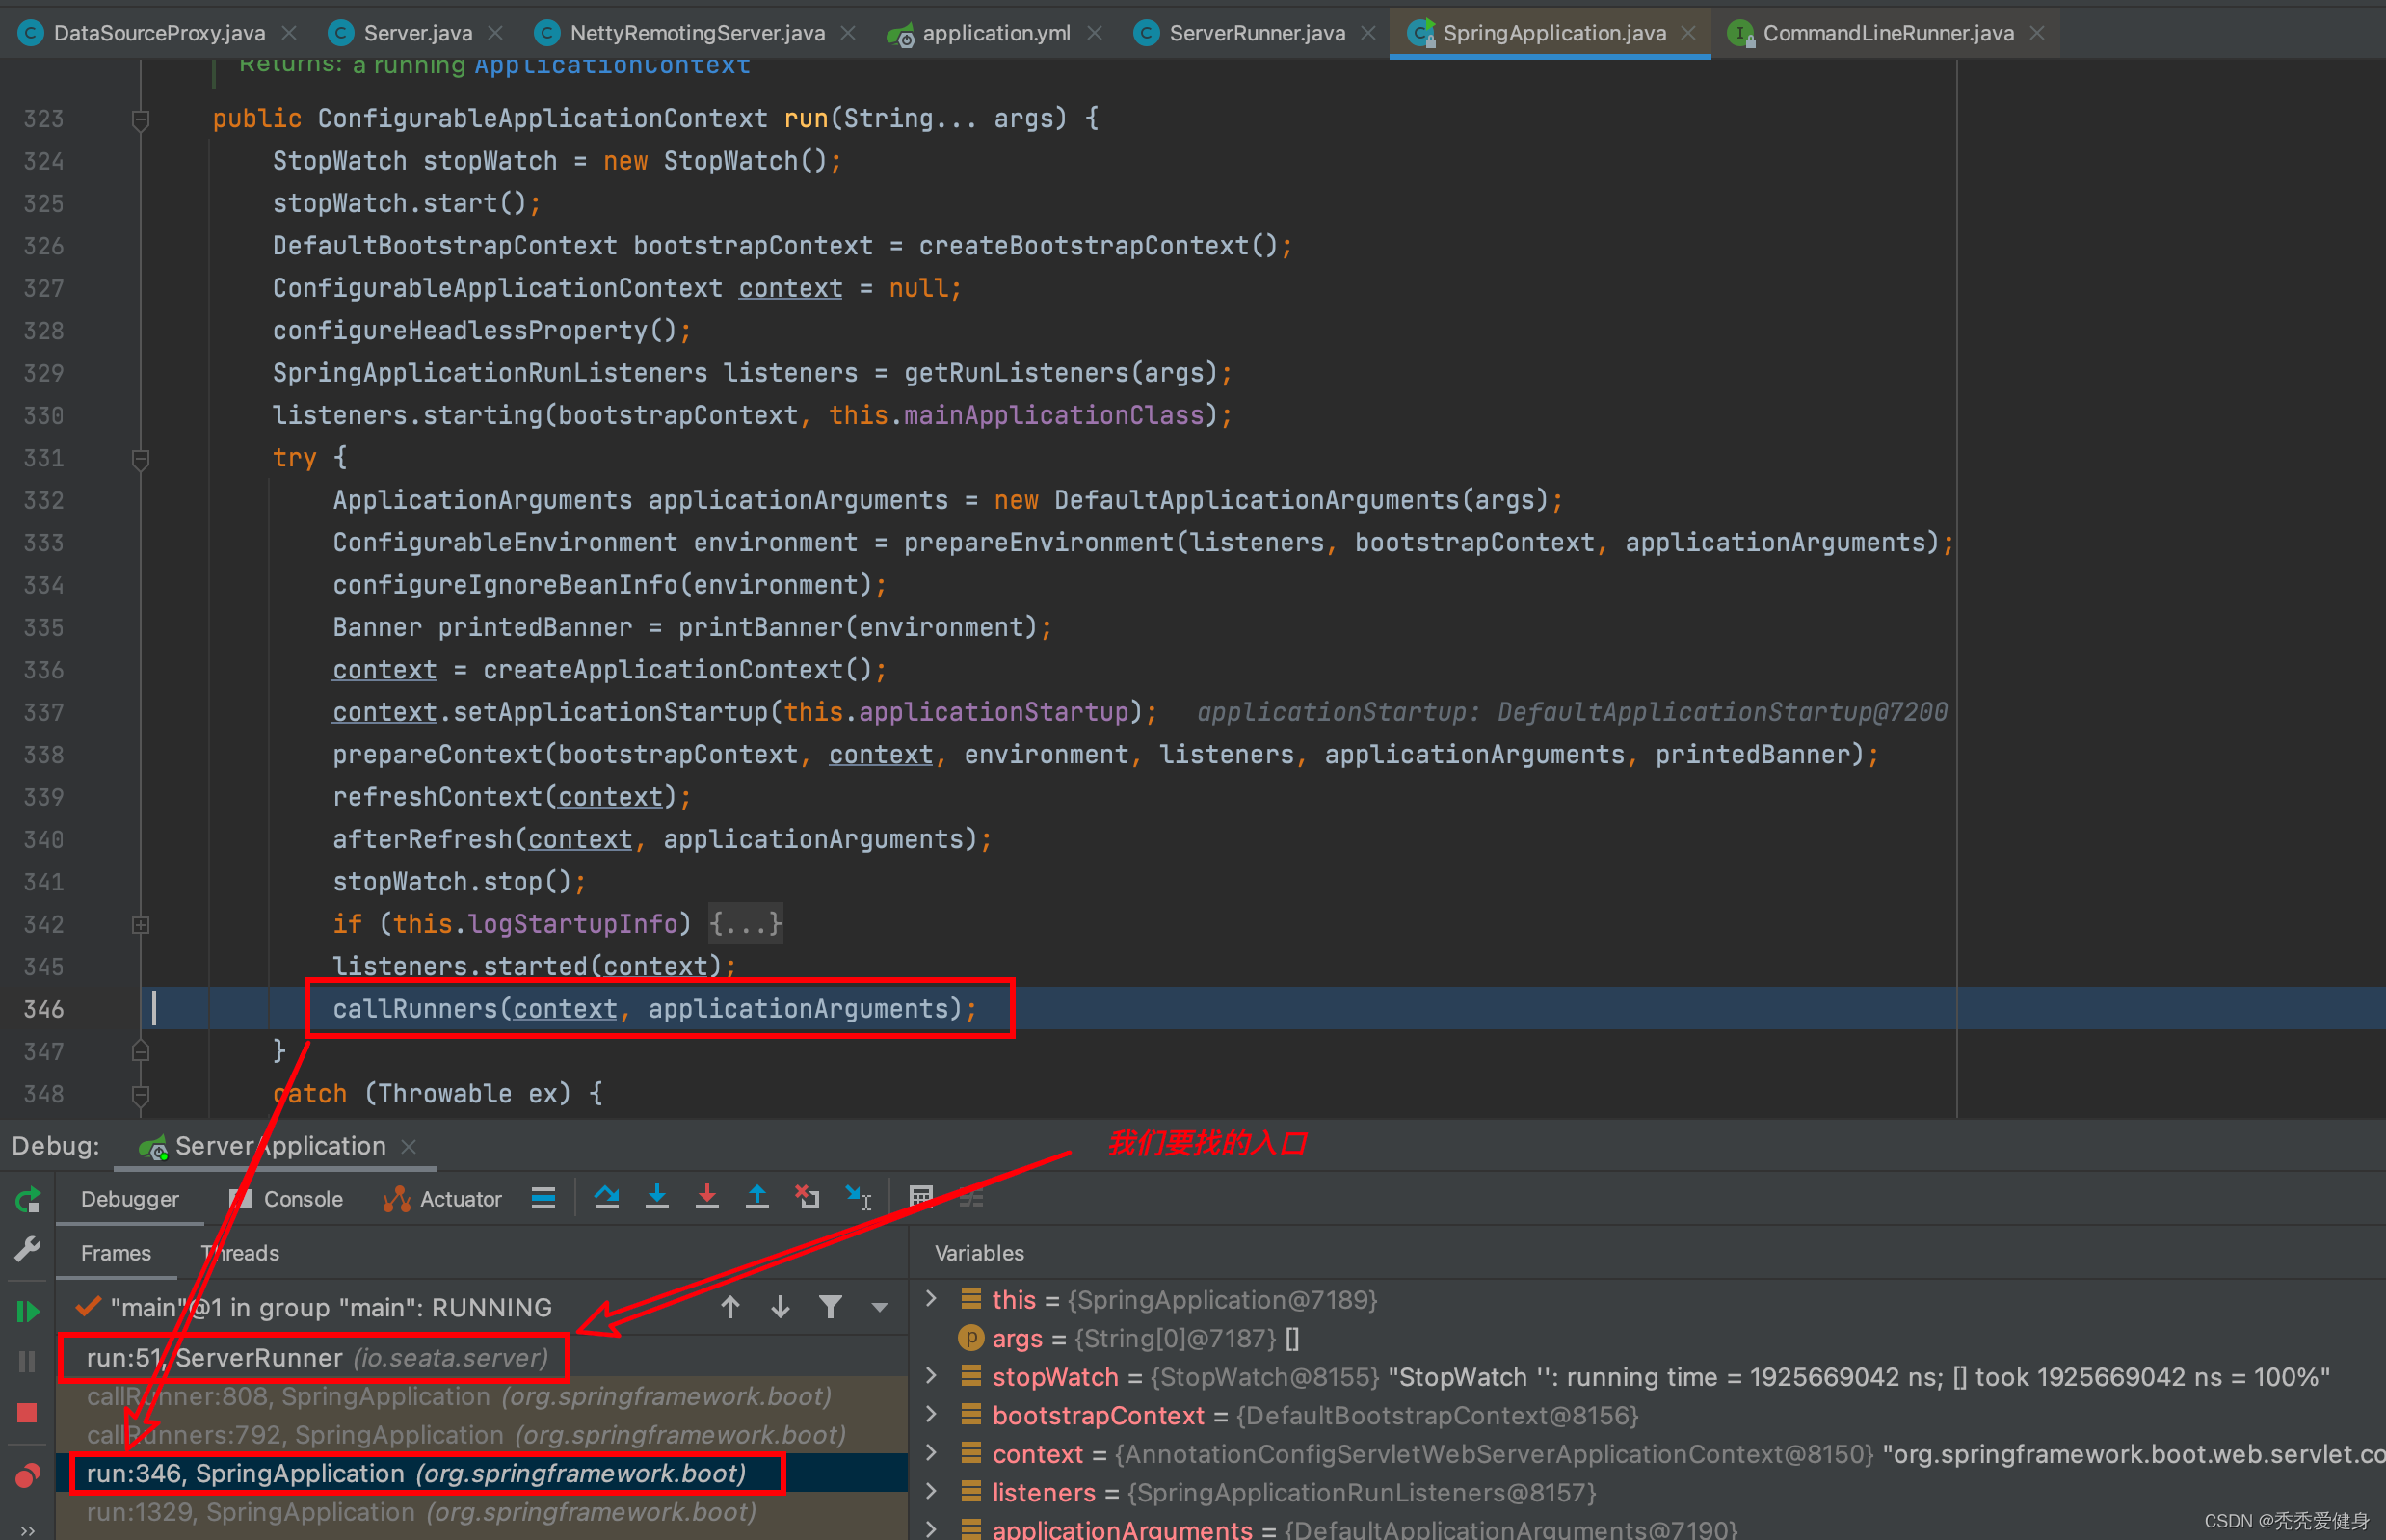Expand the listeners variable node
The image size is (2386, 1540).
point(932,1491)
